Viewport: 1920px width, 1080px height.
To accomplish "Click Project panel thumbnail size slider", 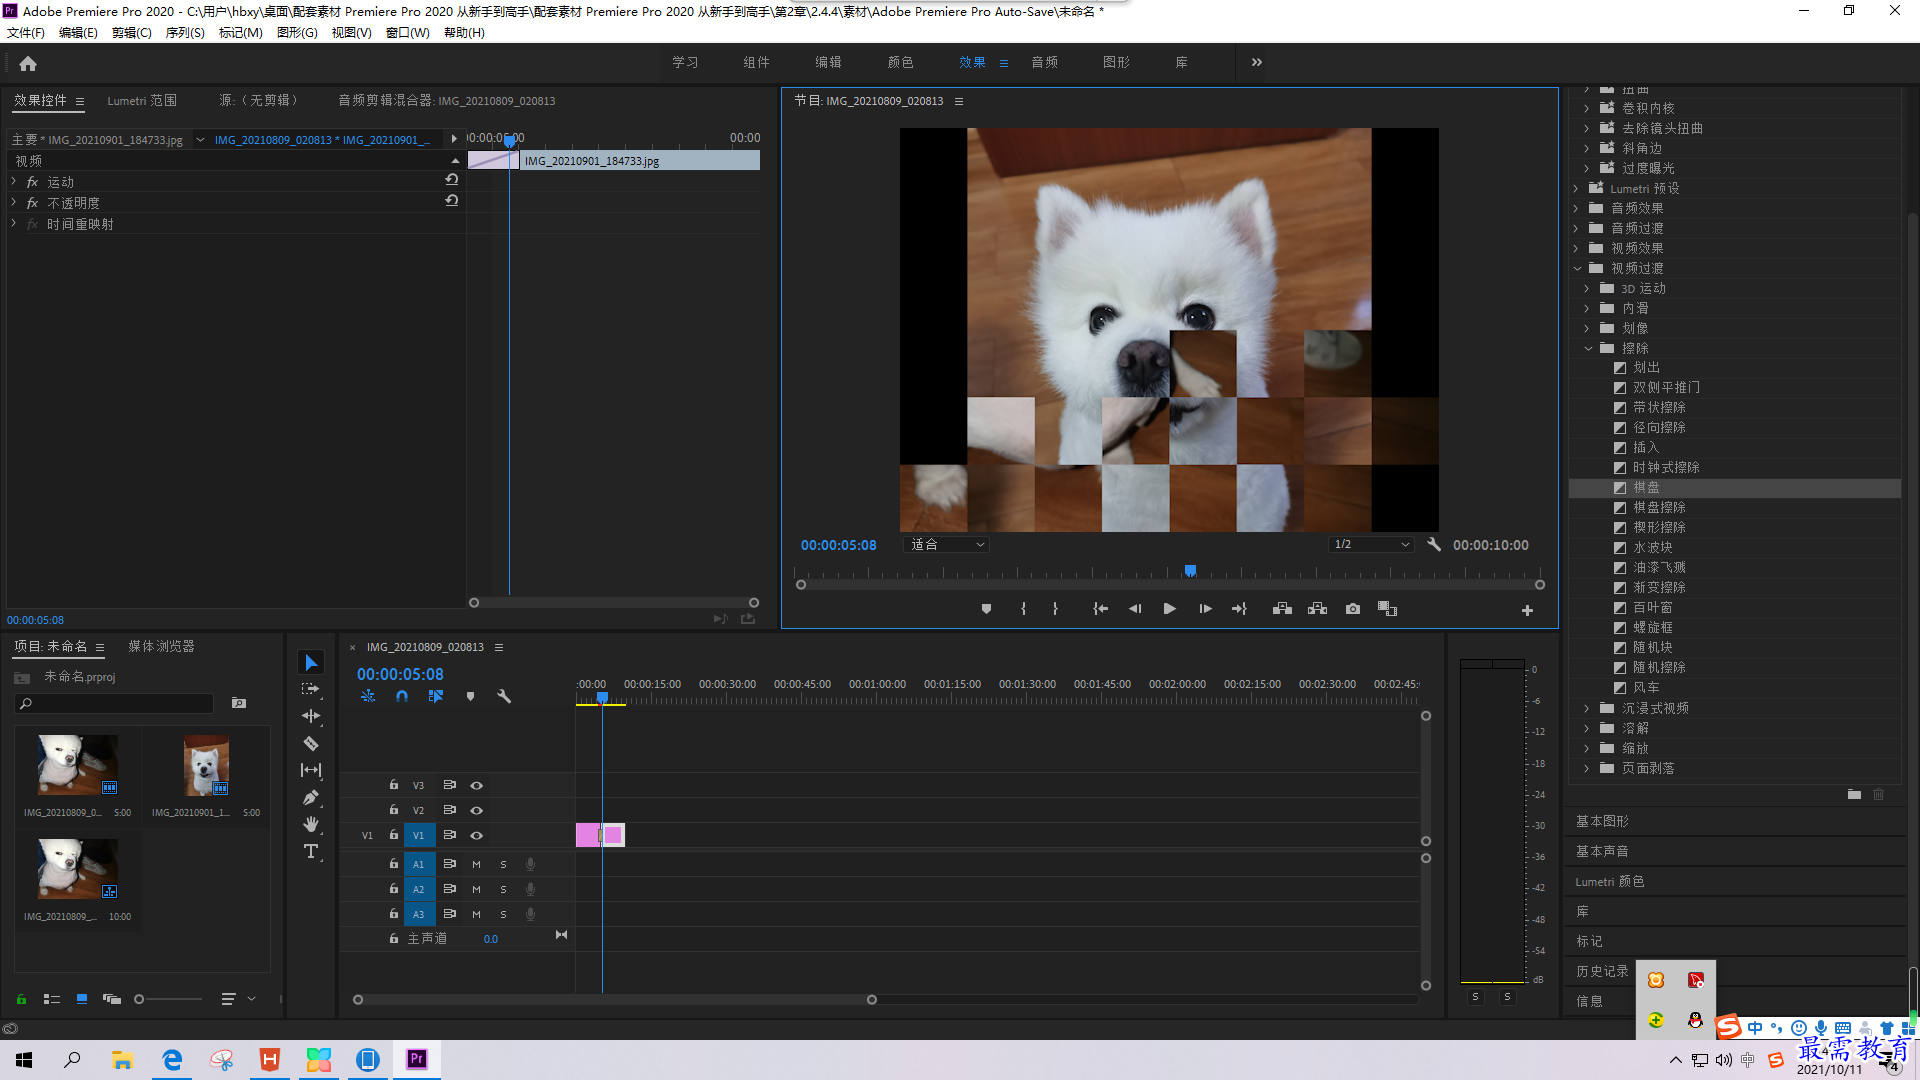I will pyautogui.click(x=139, y=999).
